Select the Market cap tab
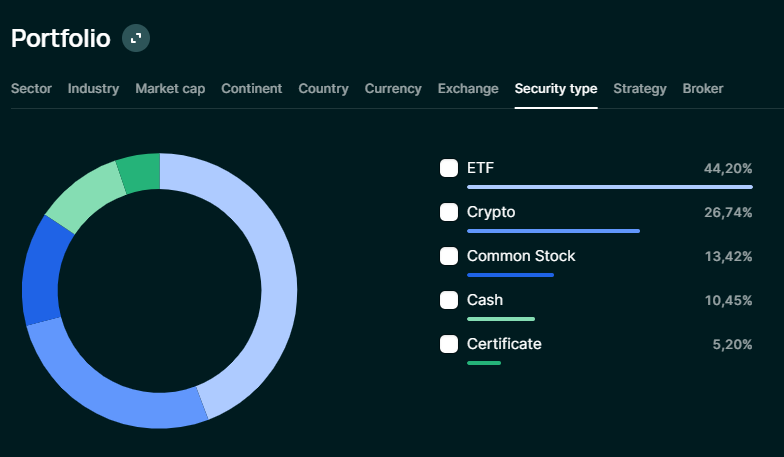Image resolution: width=784 pixels, height=457 pixels. point(170,88)
